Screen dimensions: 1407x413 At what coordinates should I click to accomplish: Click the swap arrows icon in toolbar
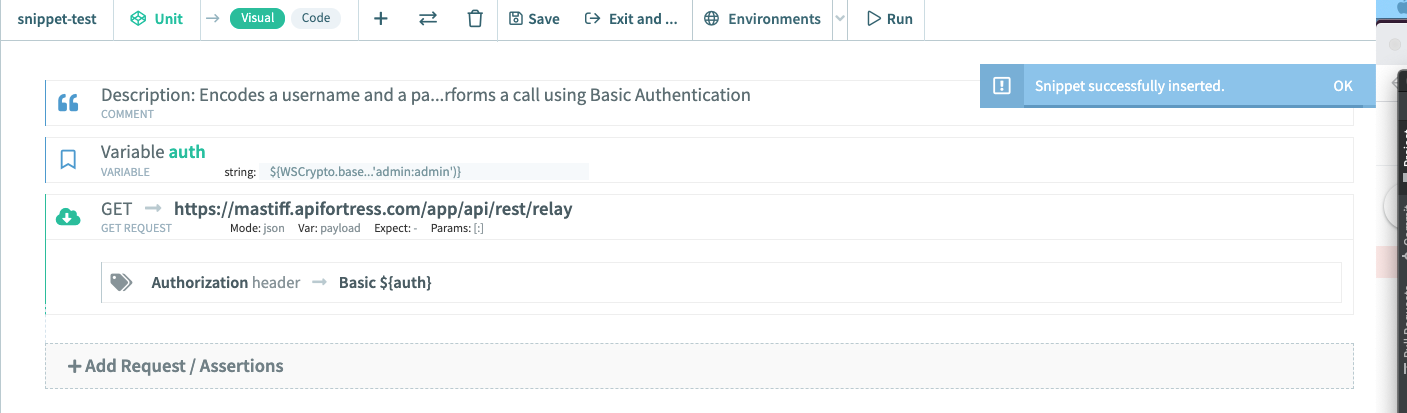pyautogui.click(x=428, y=19)
